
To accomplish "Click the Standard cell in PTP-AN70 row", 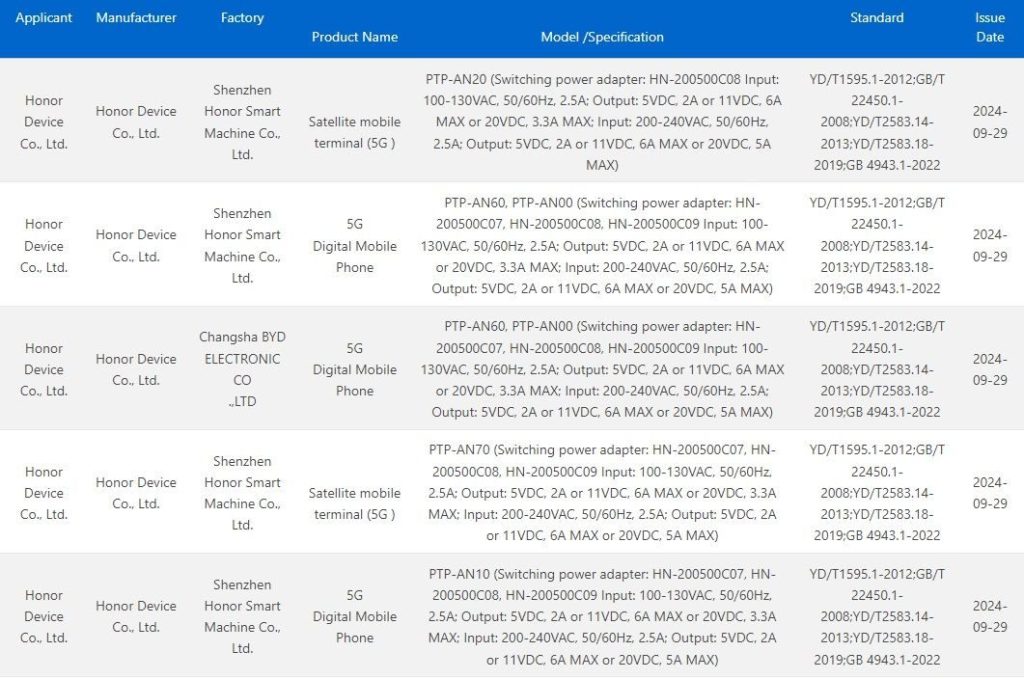I will click(877, 493).
